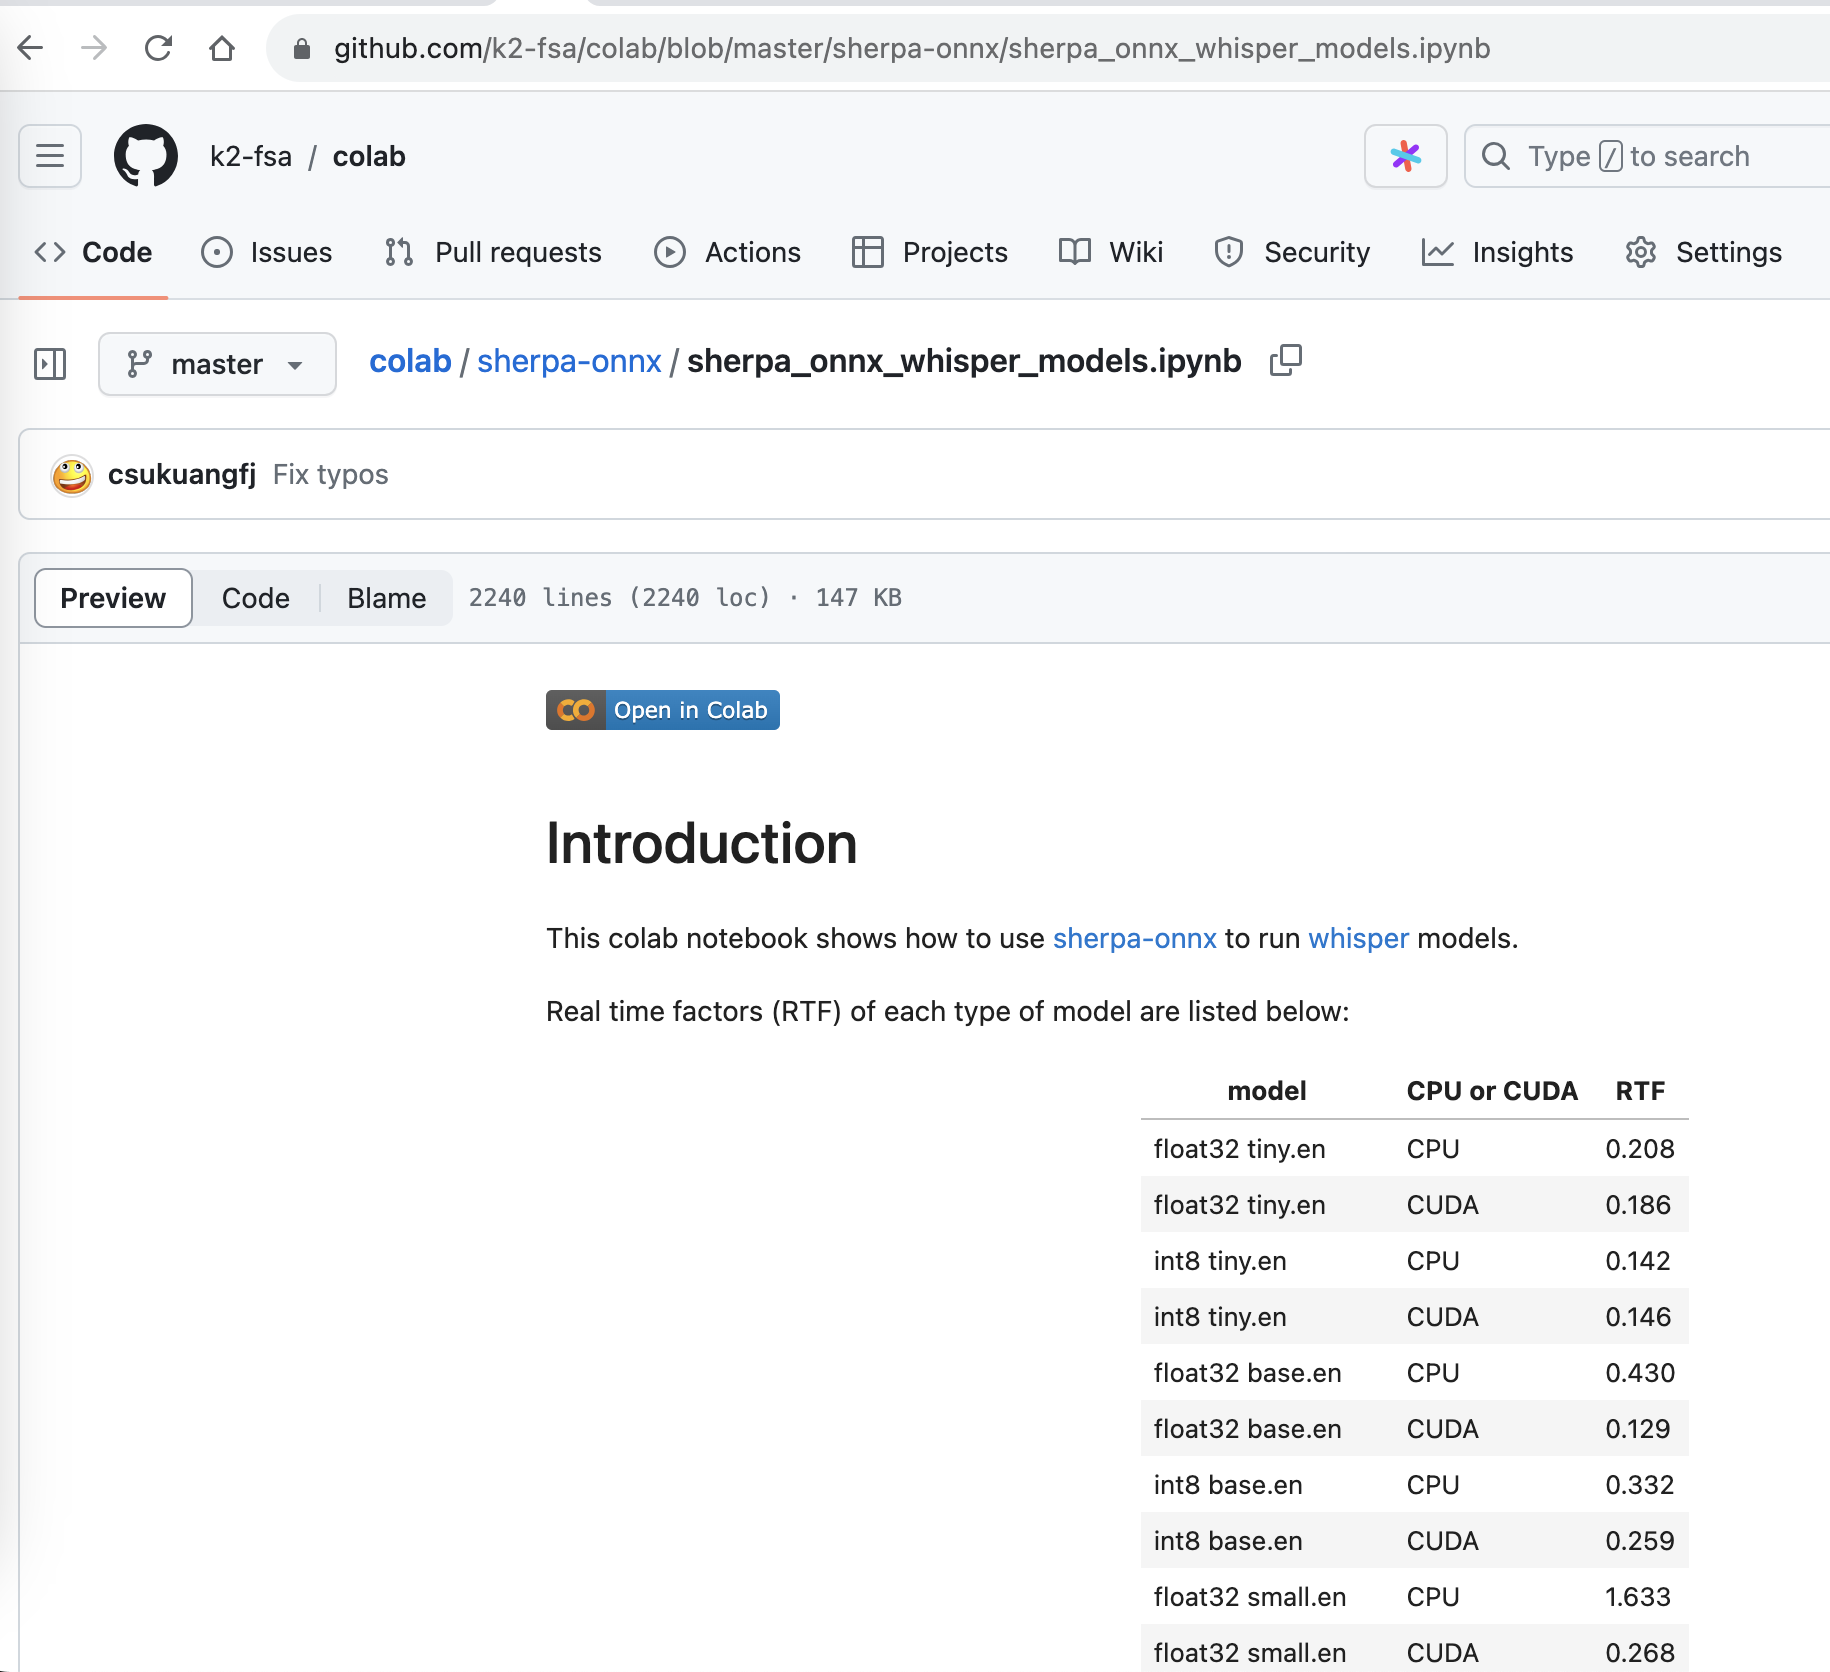
Task: Click the GitHub octocat logo
Action: 146,156
